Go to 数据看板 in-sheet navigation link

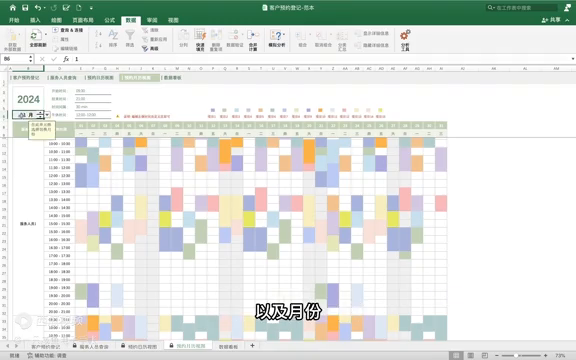click(x=171, y=78)
